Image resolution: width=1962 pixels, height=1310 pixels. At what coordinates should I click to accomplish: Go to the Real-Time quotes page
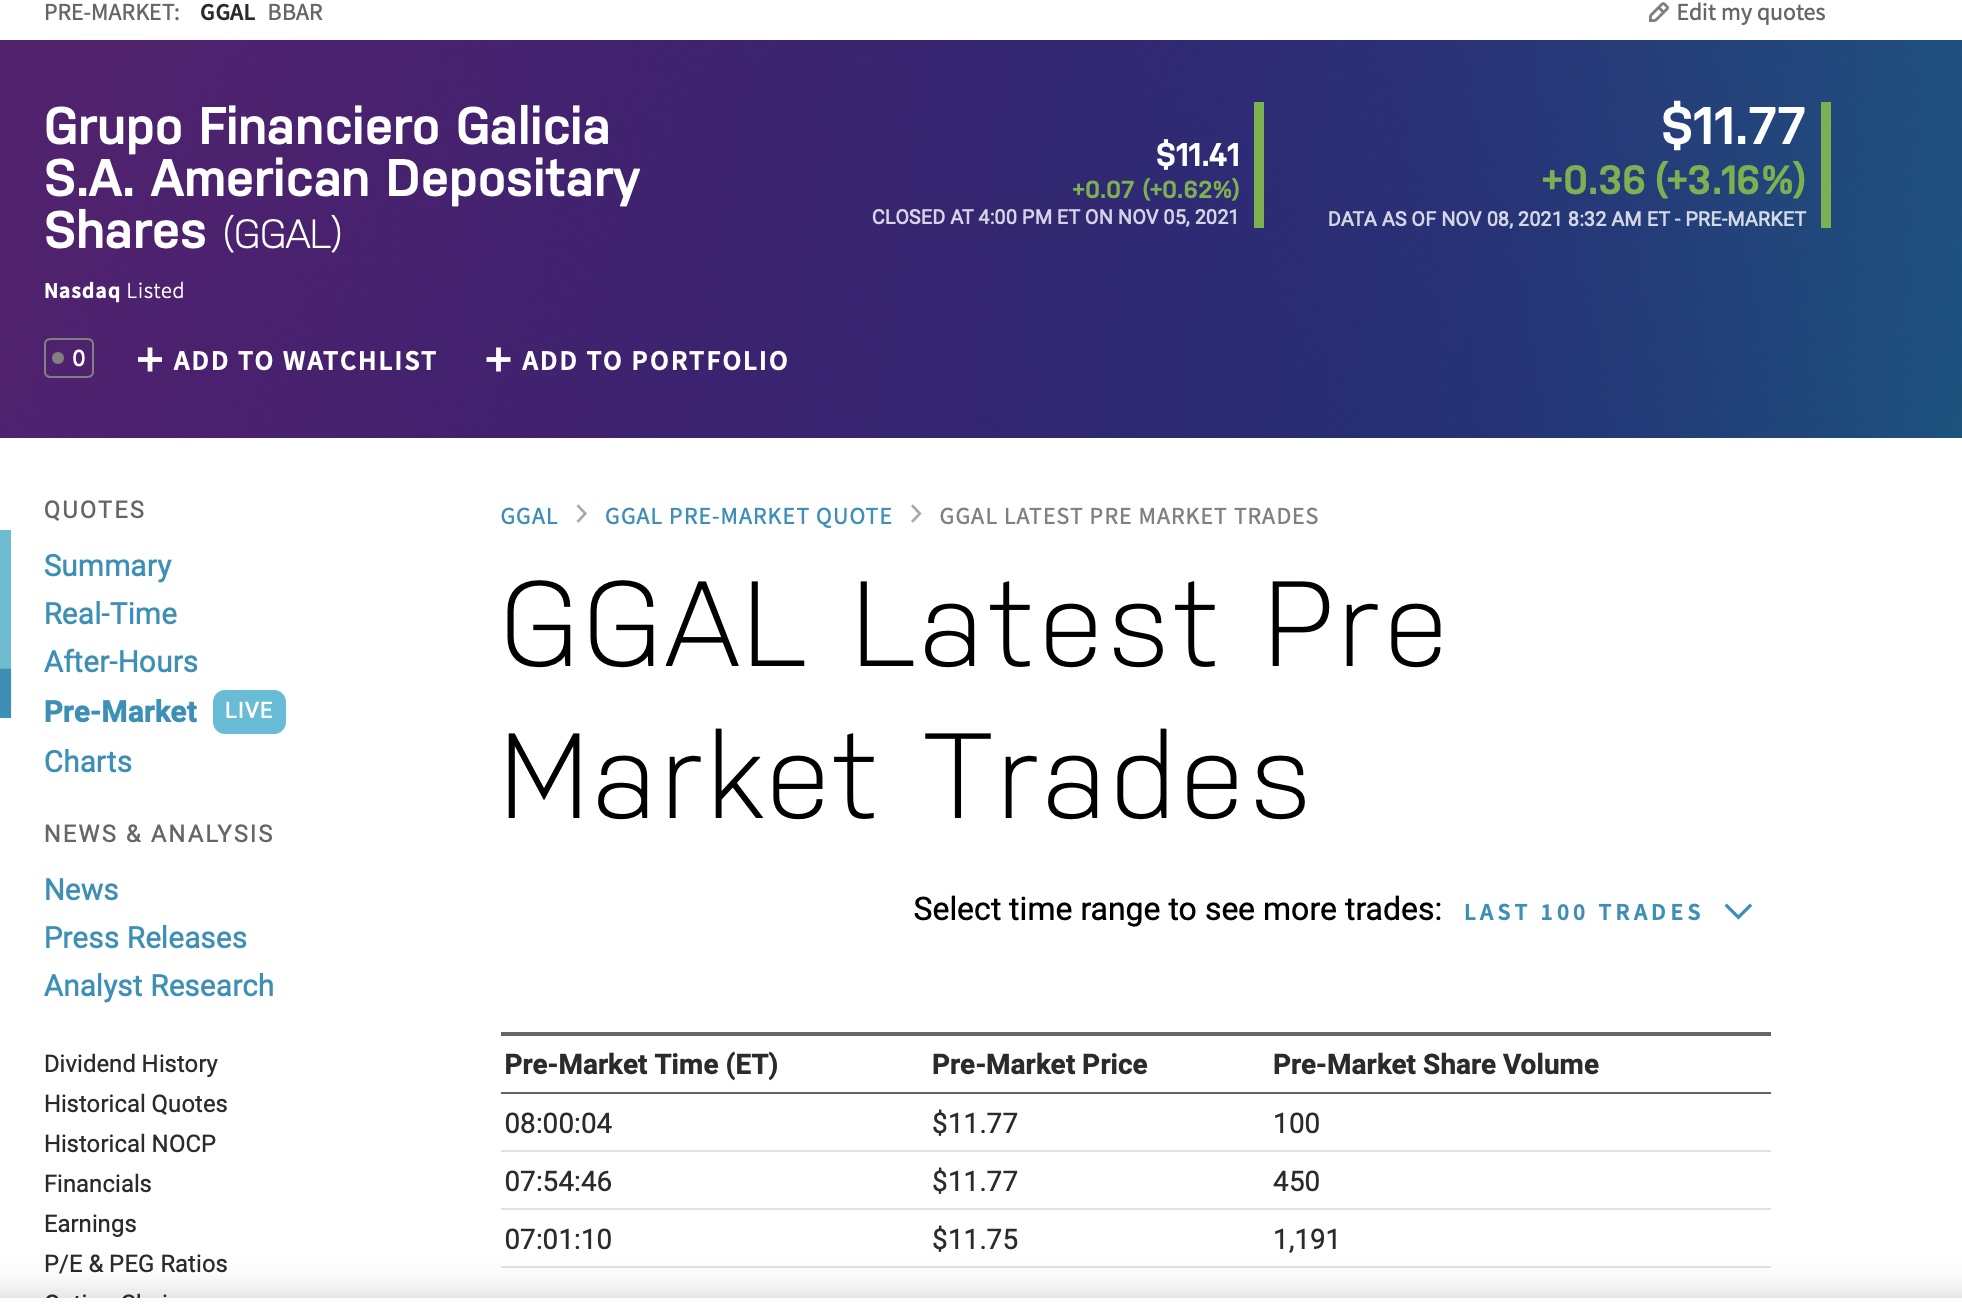tap(111, 614)
